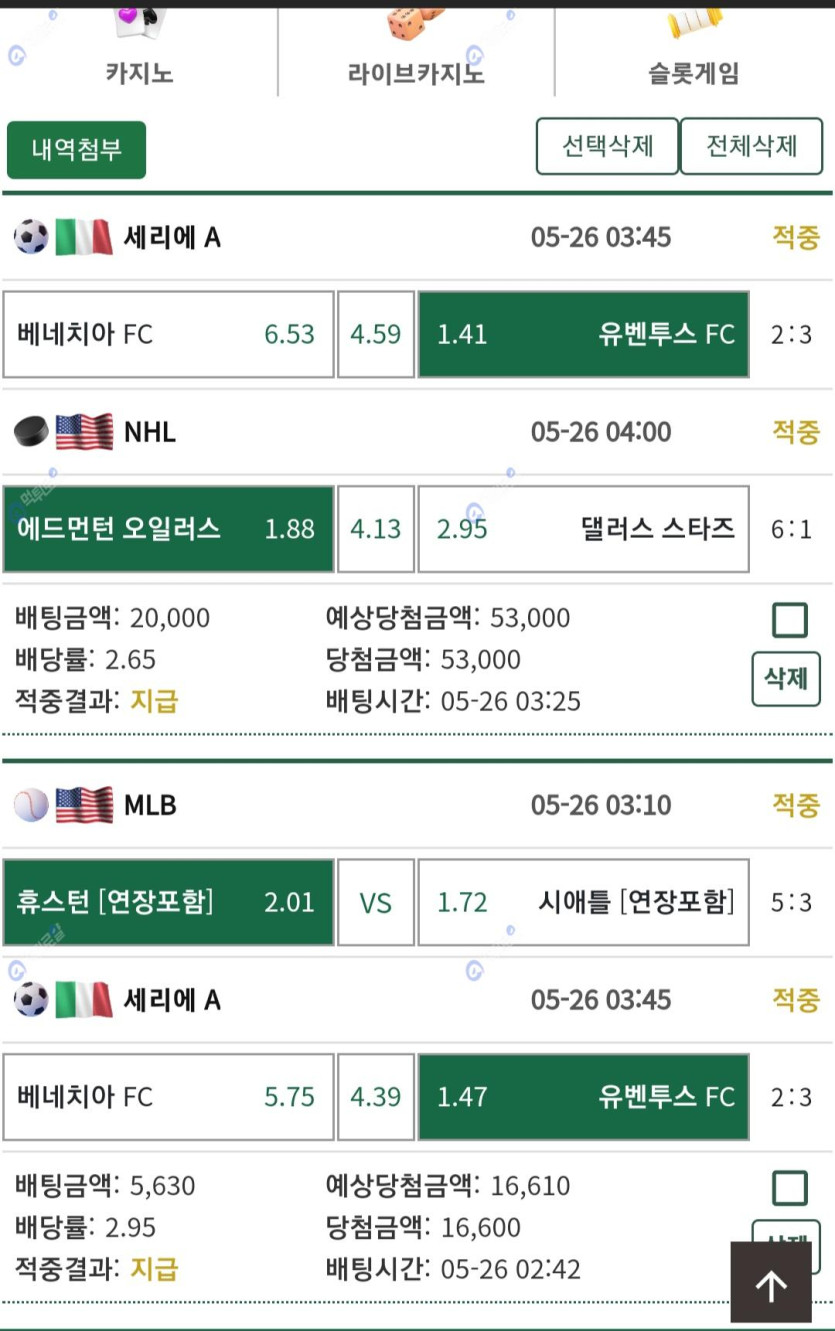This screenshot has width=835, height=1331.
Task: Open the 라이브카지노 dice icon
Action: 416,22
